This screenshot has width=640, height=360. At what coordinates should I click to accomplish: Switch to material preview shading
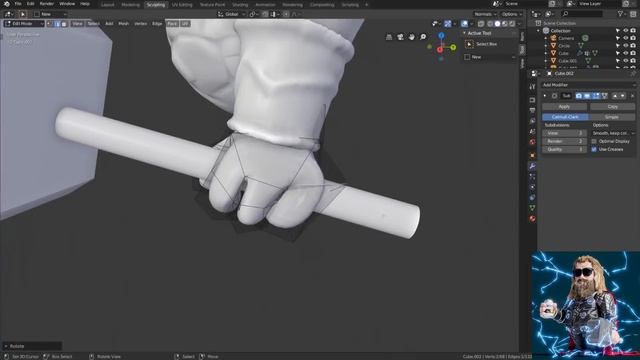click(x=504, y=24)
